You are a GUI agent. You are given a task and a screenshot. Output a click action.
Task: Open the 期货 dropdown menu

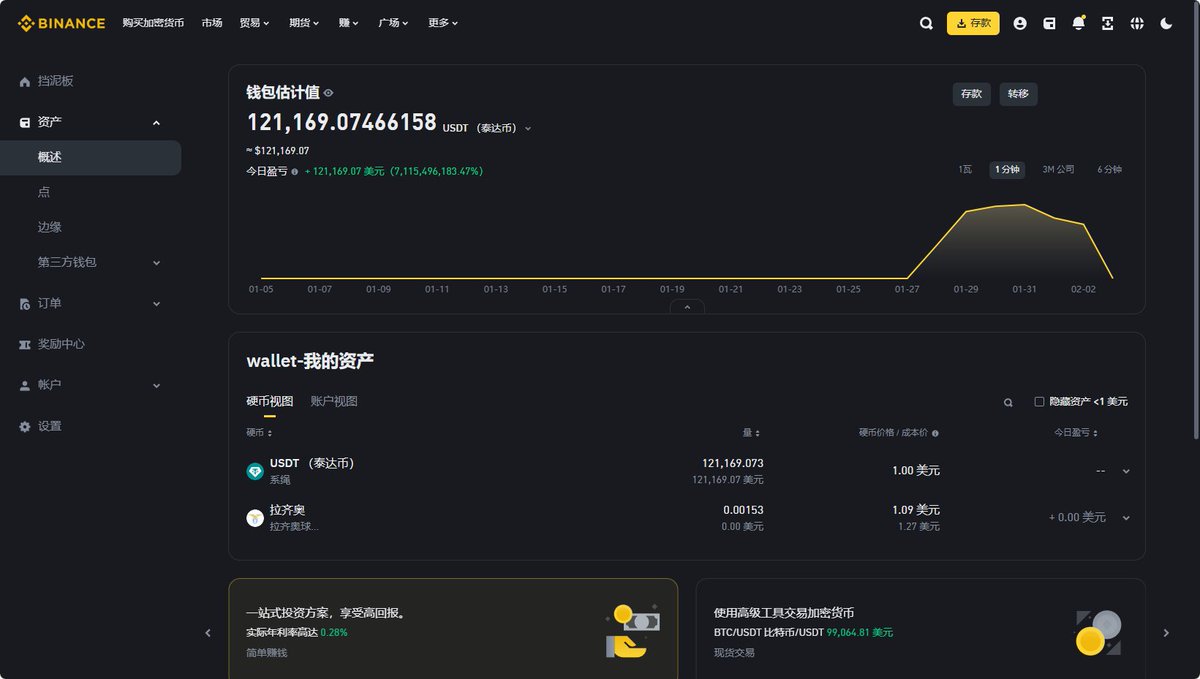[x=304, y=23]
